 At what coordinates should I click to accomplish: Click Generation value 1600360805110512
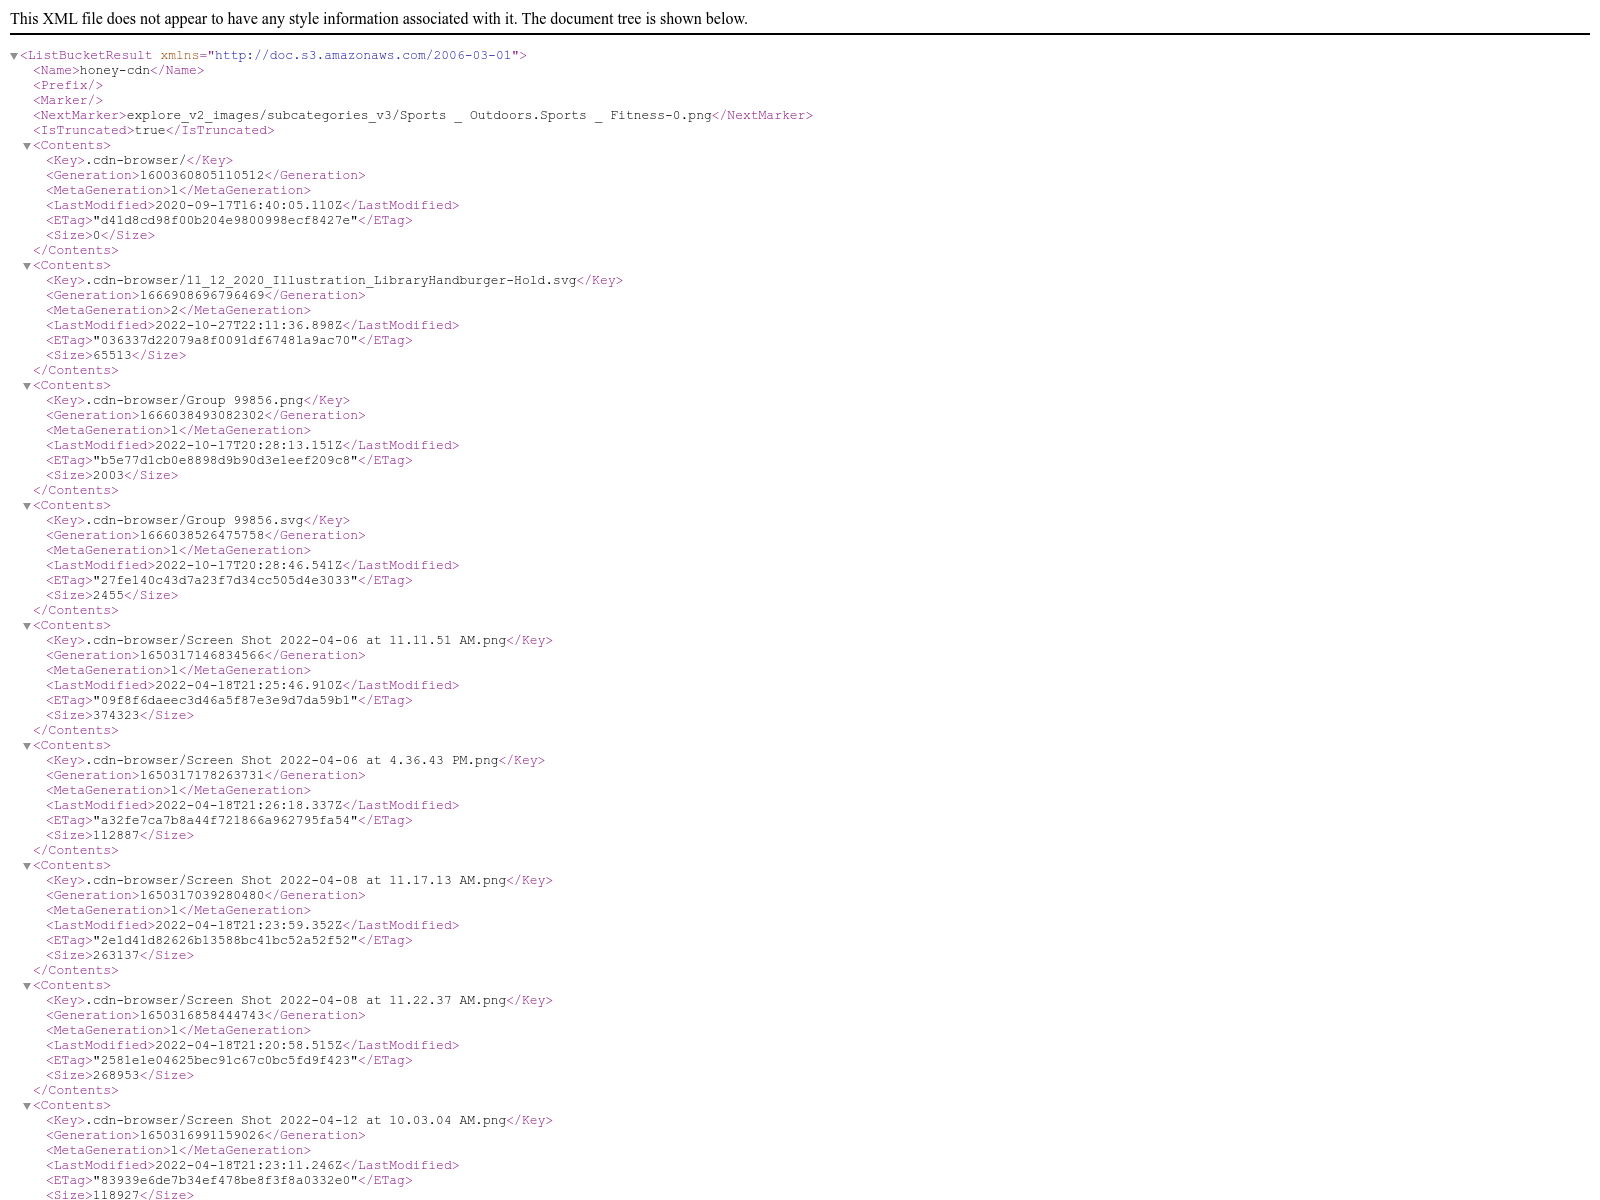click(x=202, y=175)
